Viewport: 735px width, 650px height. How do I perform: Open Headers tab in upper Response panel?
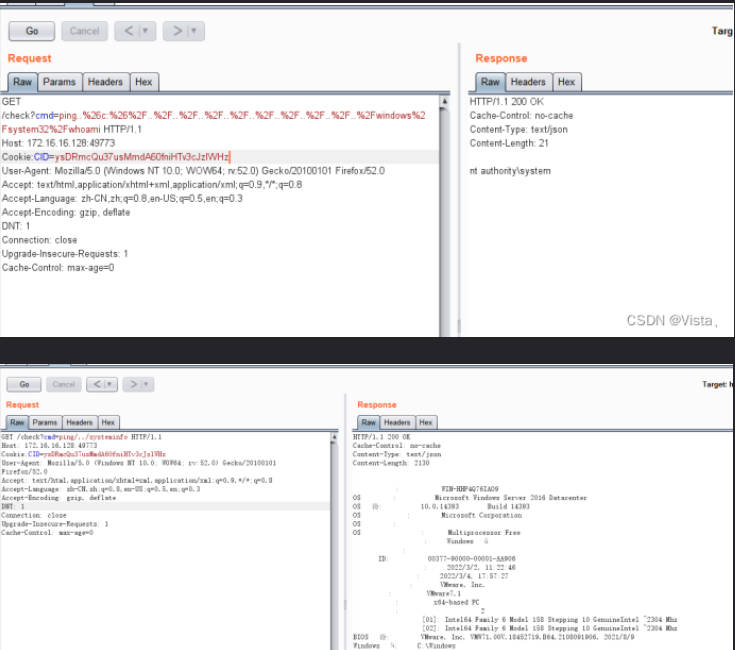coord(528,82)
